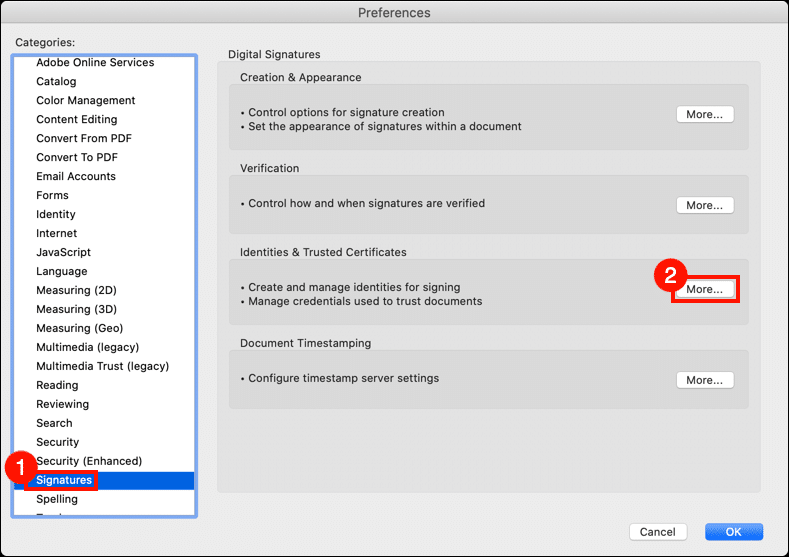Select Signatures in the Categories list

point(64,480)
